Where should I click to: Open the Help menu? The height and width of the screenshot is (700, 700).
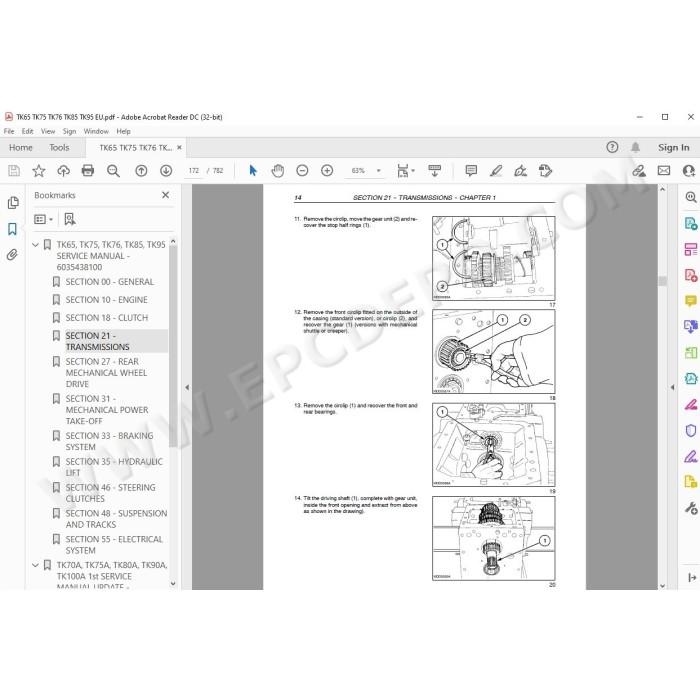123,131
